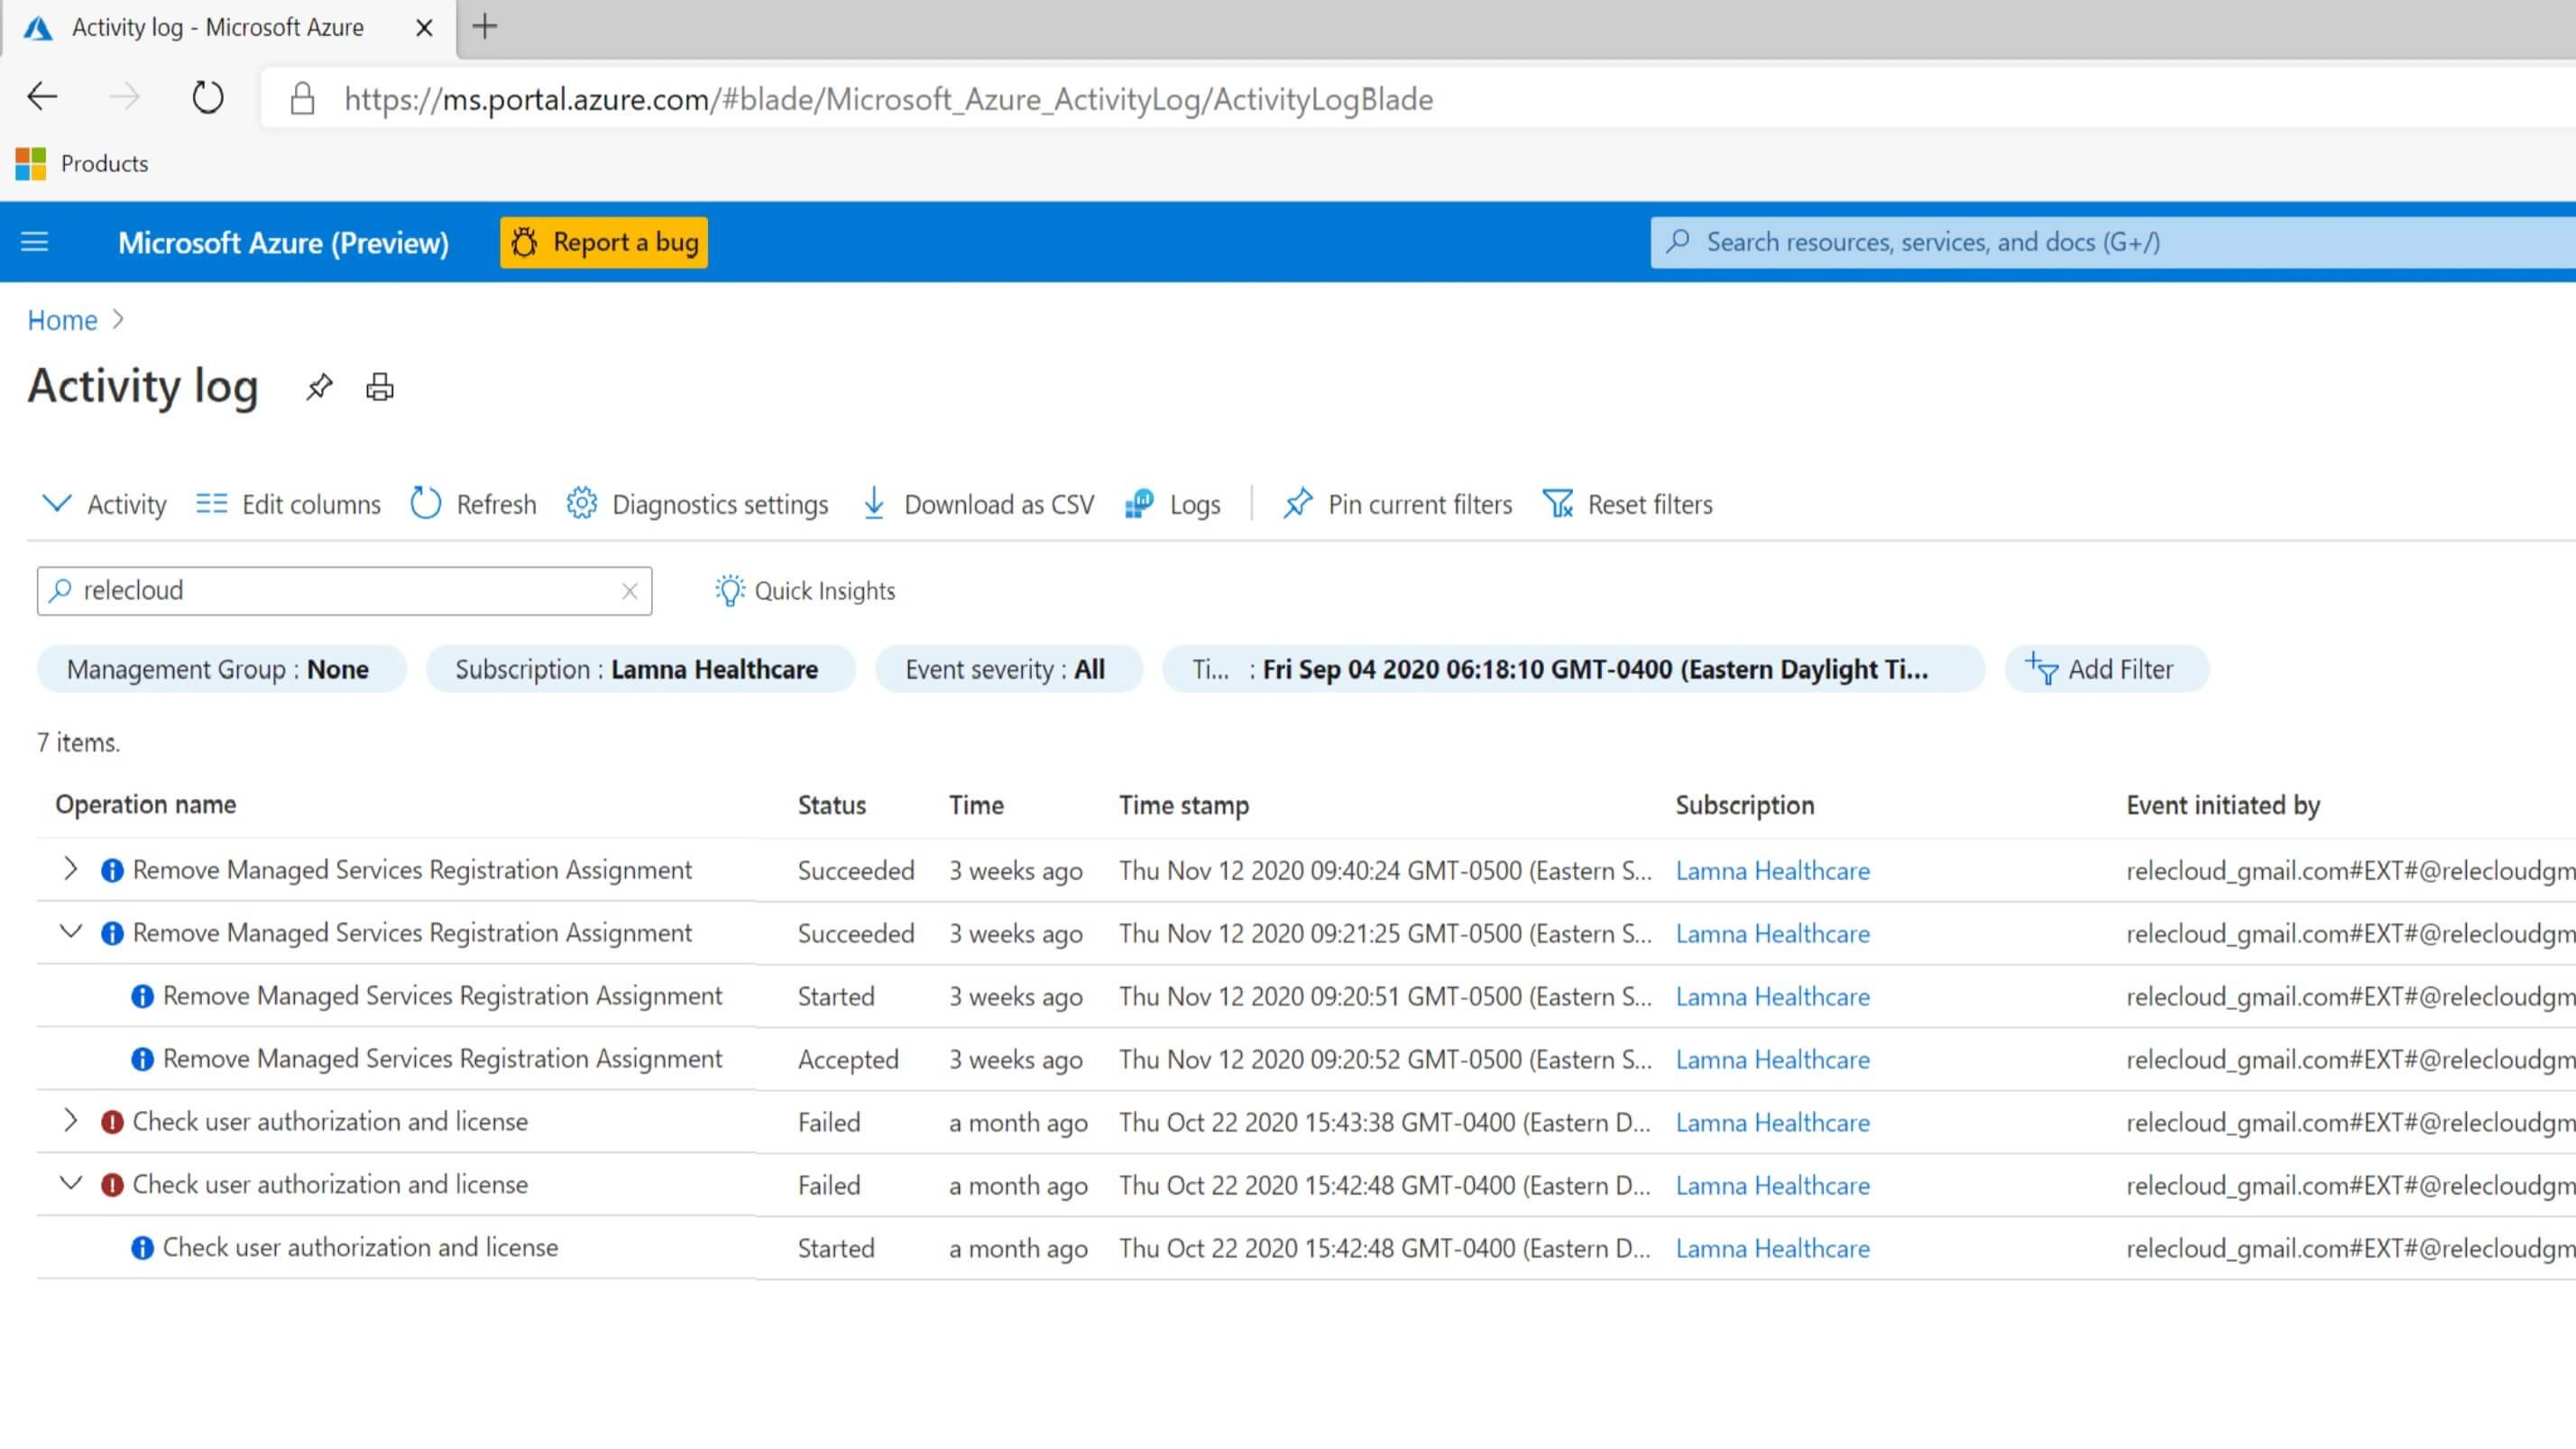Open the Activity dropdown in the toolbar
The height and width of the screenshot is (1449, 2576).
tap(104, 504)
